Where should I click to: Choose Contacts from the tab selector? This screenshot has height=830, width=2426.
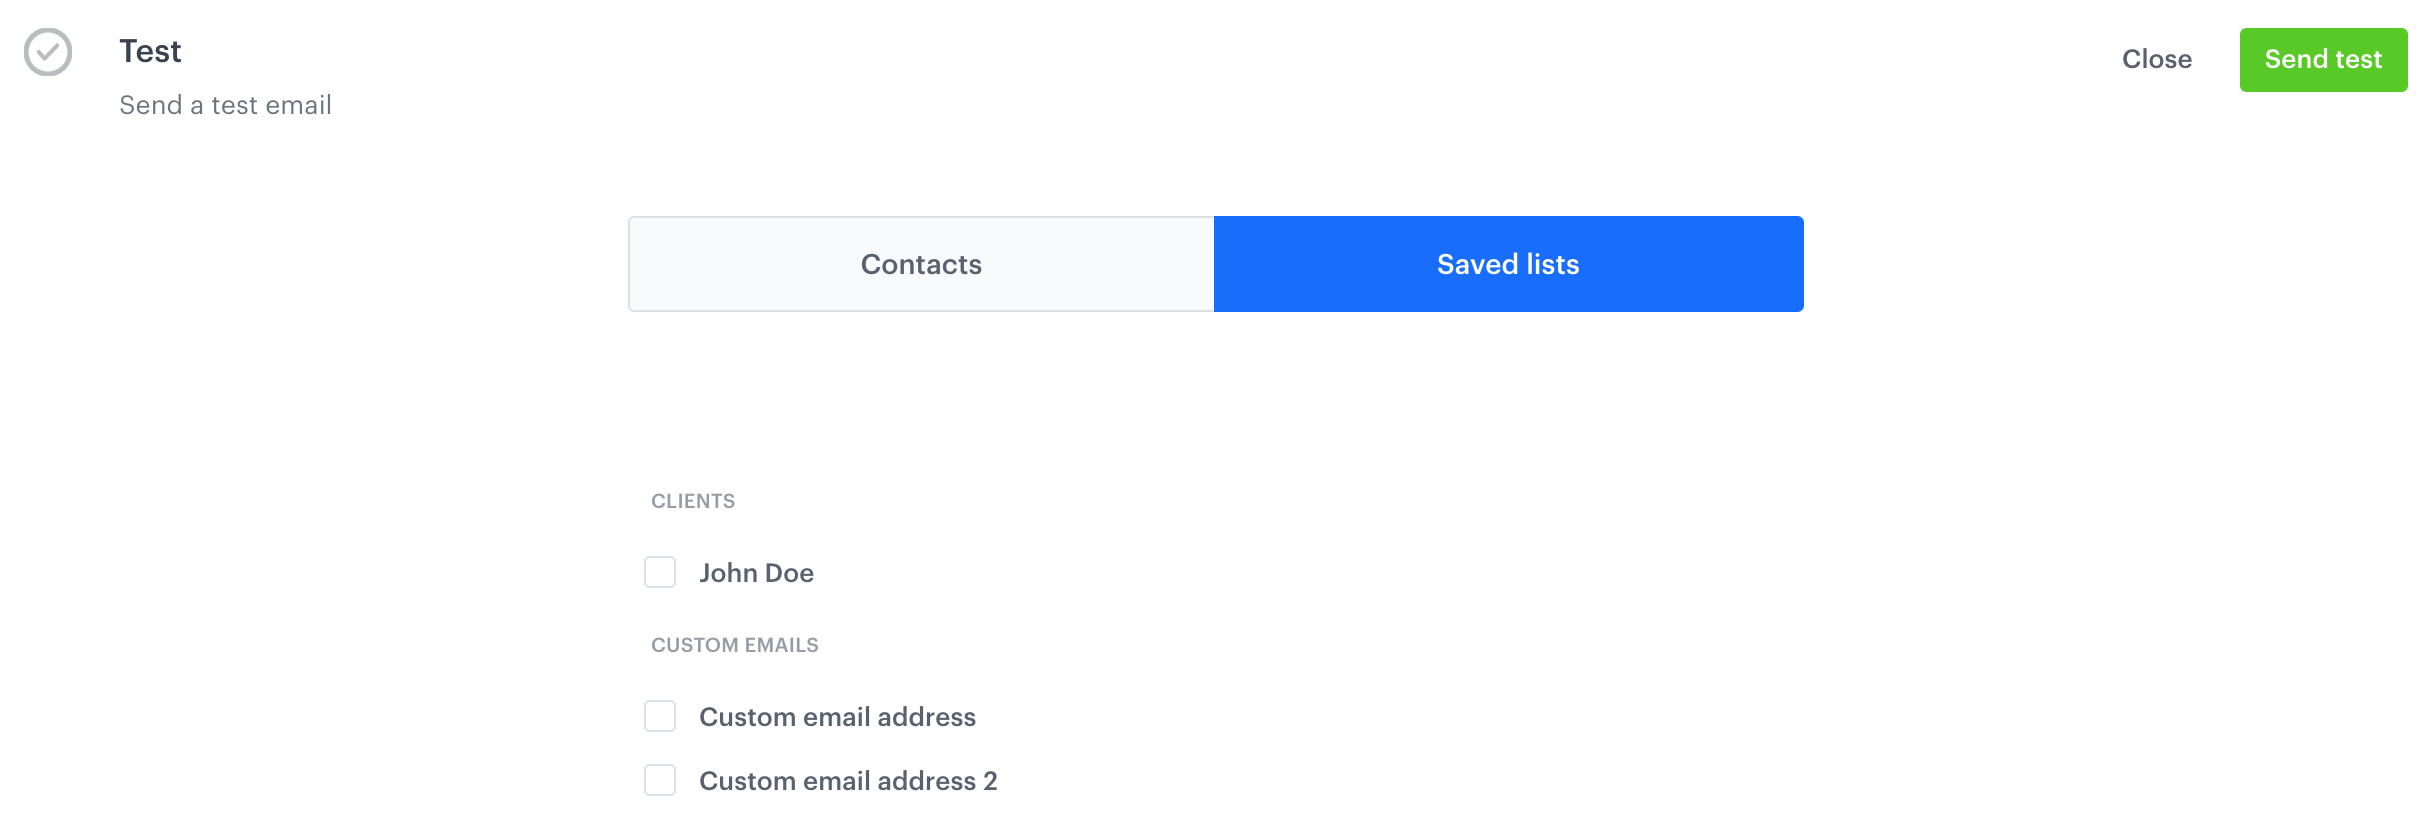919,264
